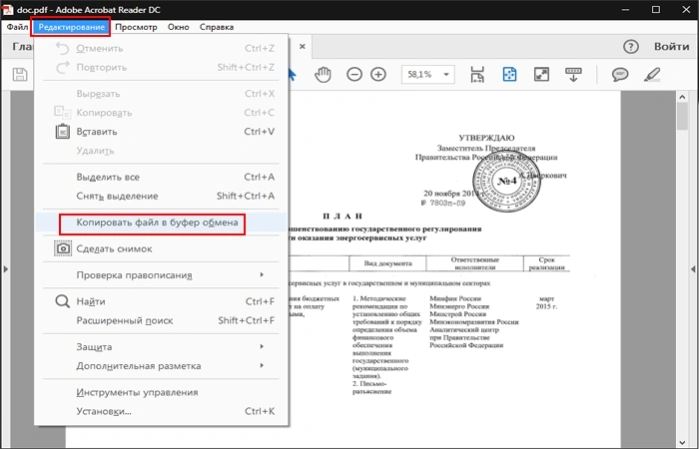Click the add comment bubble icon
Viewport: 699px width, 449px height.
pos(620,74)
